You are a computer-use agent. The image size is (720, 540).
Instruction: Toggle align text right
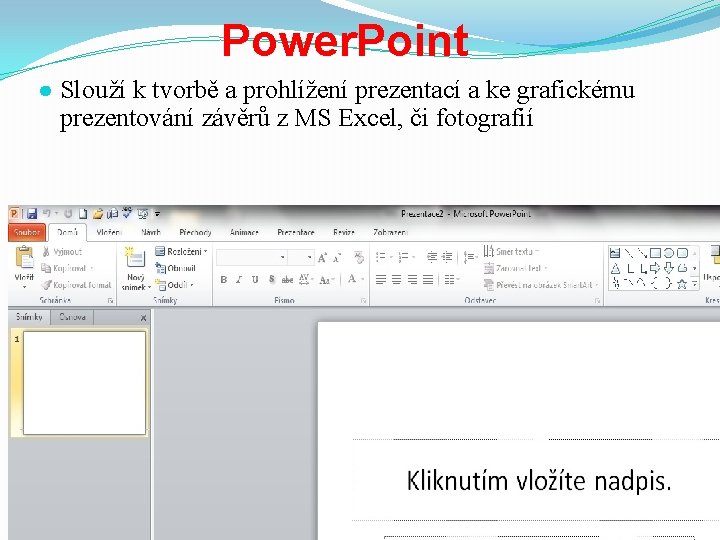[x=412, y=279]
